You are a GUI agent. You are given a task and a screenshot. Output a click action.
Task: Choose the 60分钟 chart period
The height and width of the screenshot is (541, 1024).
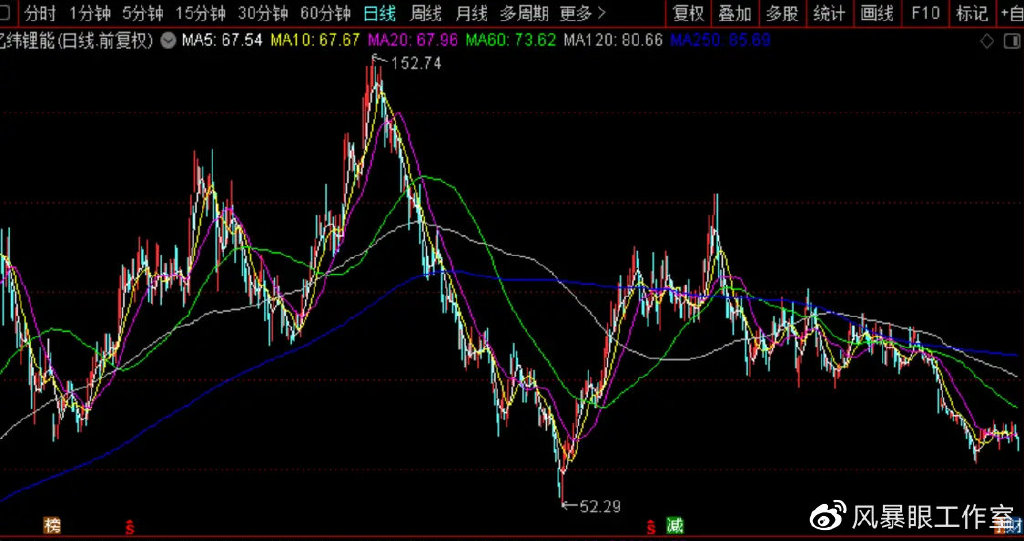[x=325, y=12]
